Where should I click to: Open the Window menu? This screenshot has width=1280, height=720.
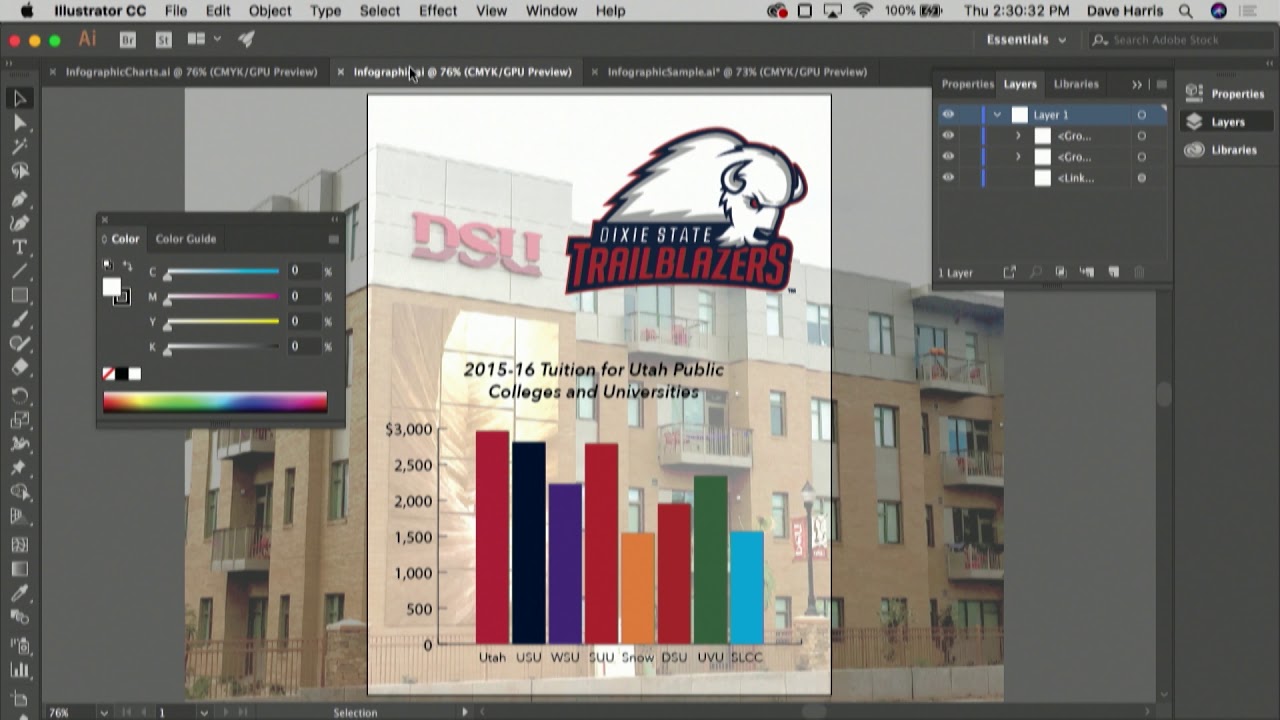click(x=551, y=11)
